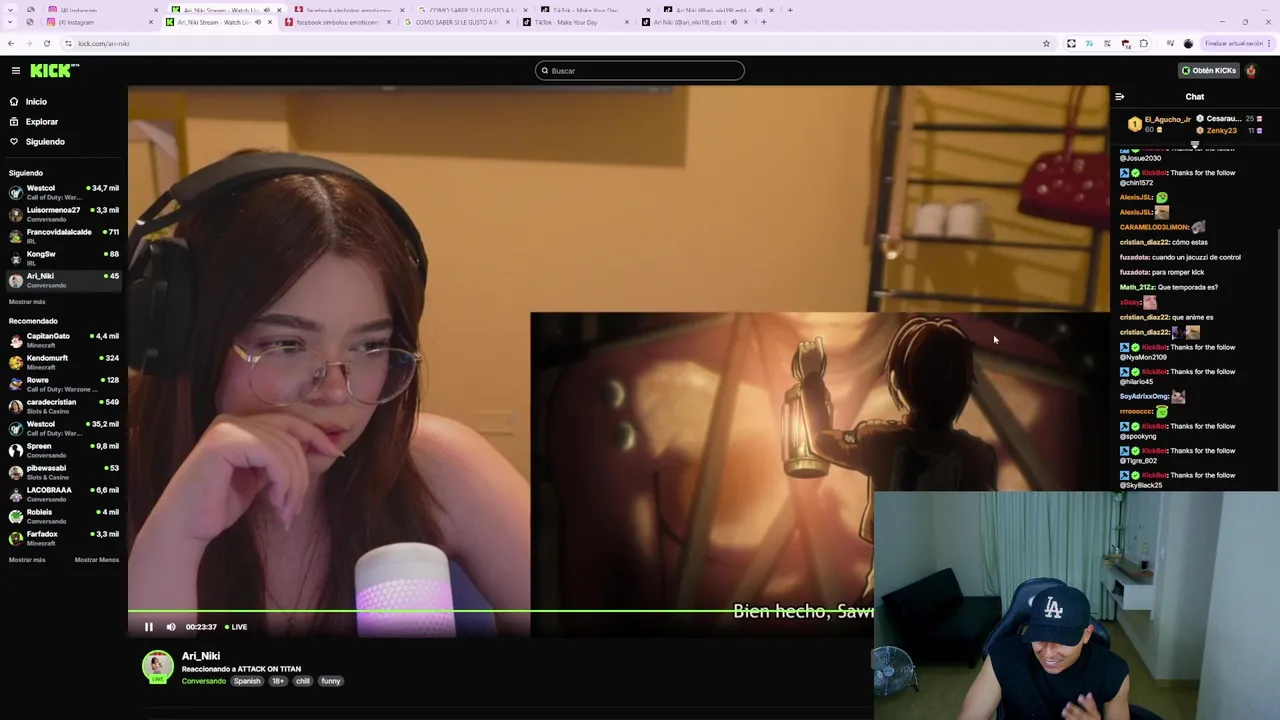The width and height of the screenshot is (1280, 720).
Task: Switch to COMO SABER SI LE GUSTO tab
Action: 456,22
